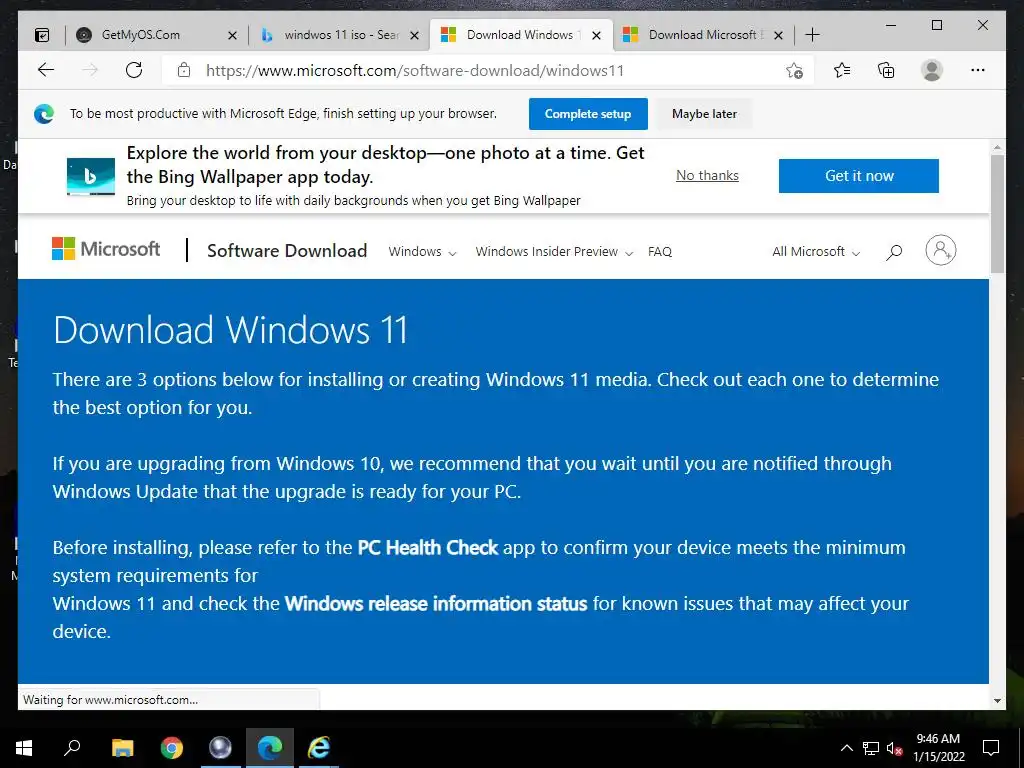Viewport: 1024px width, 768px height.
Task: Open network status tray icon
Action: [871, 748]
